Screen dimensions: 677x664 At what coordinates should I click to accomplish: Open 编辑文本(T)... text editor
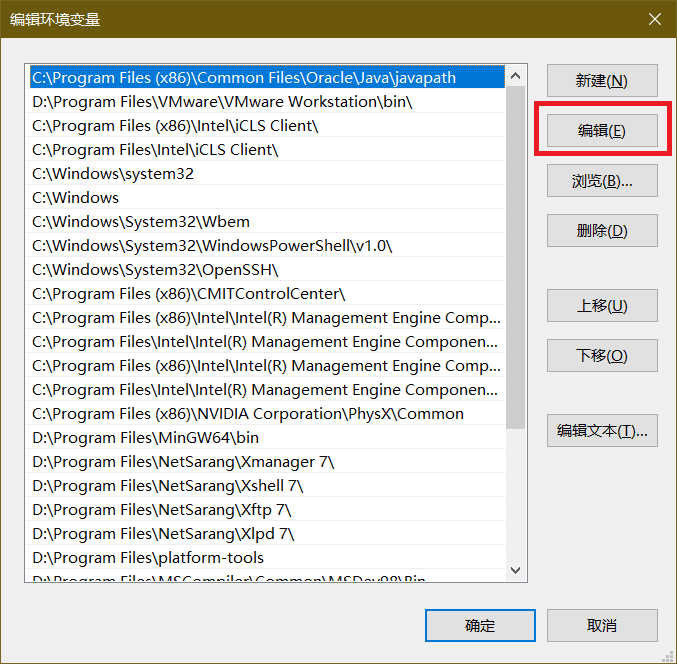(602, 431)
